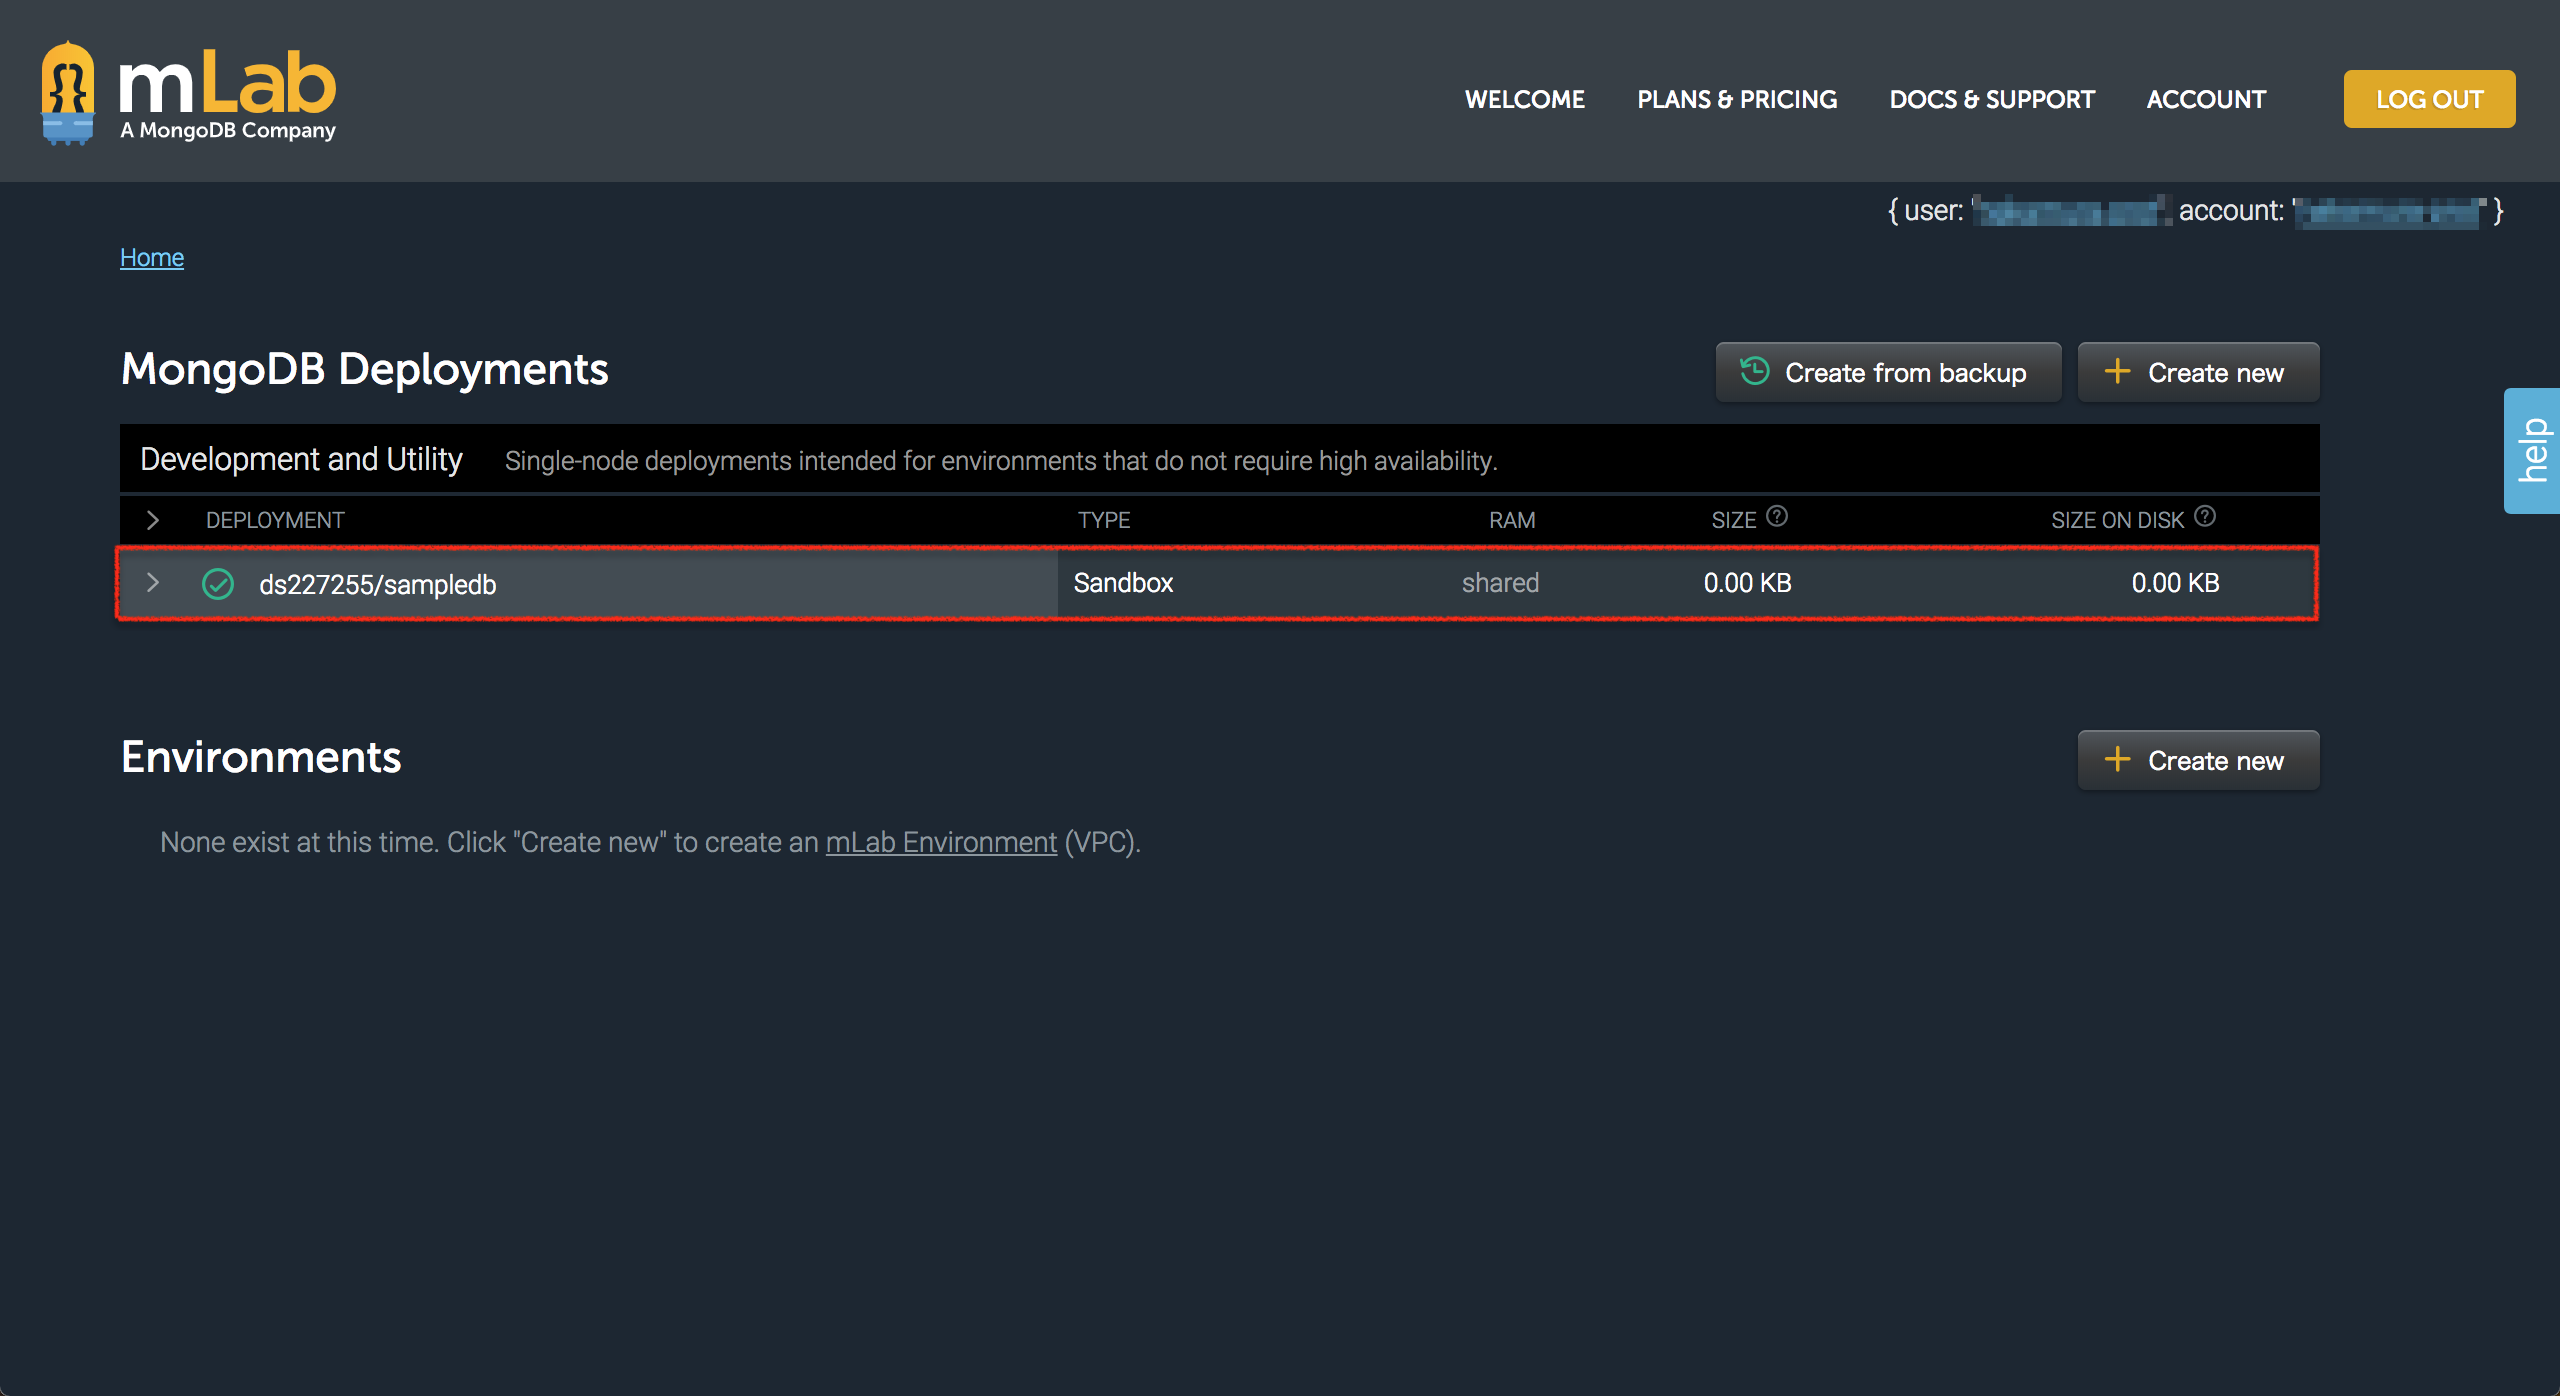This screenshot has height=1396, width=2560.
Task: Click the LOG OUT button
Action: 2429,99
